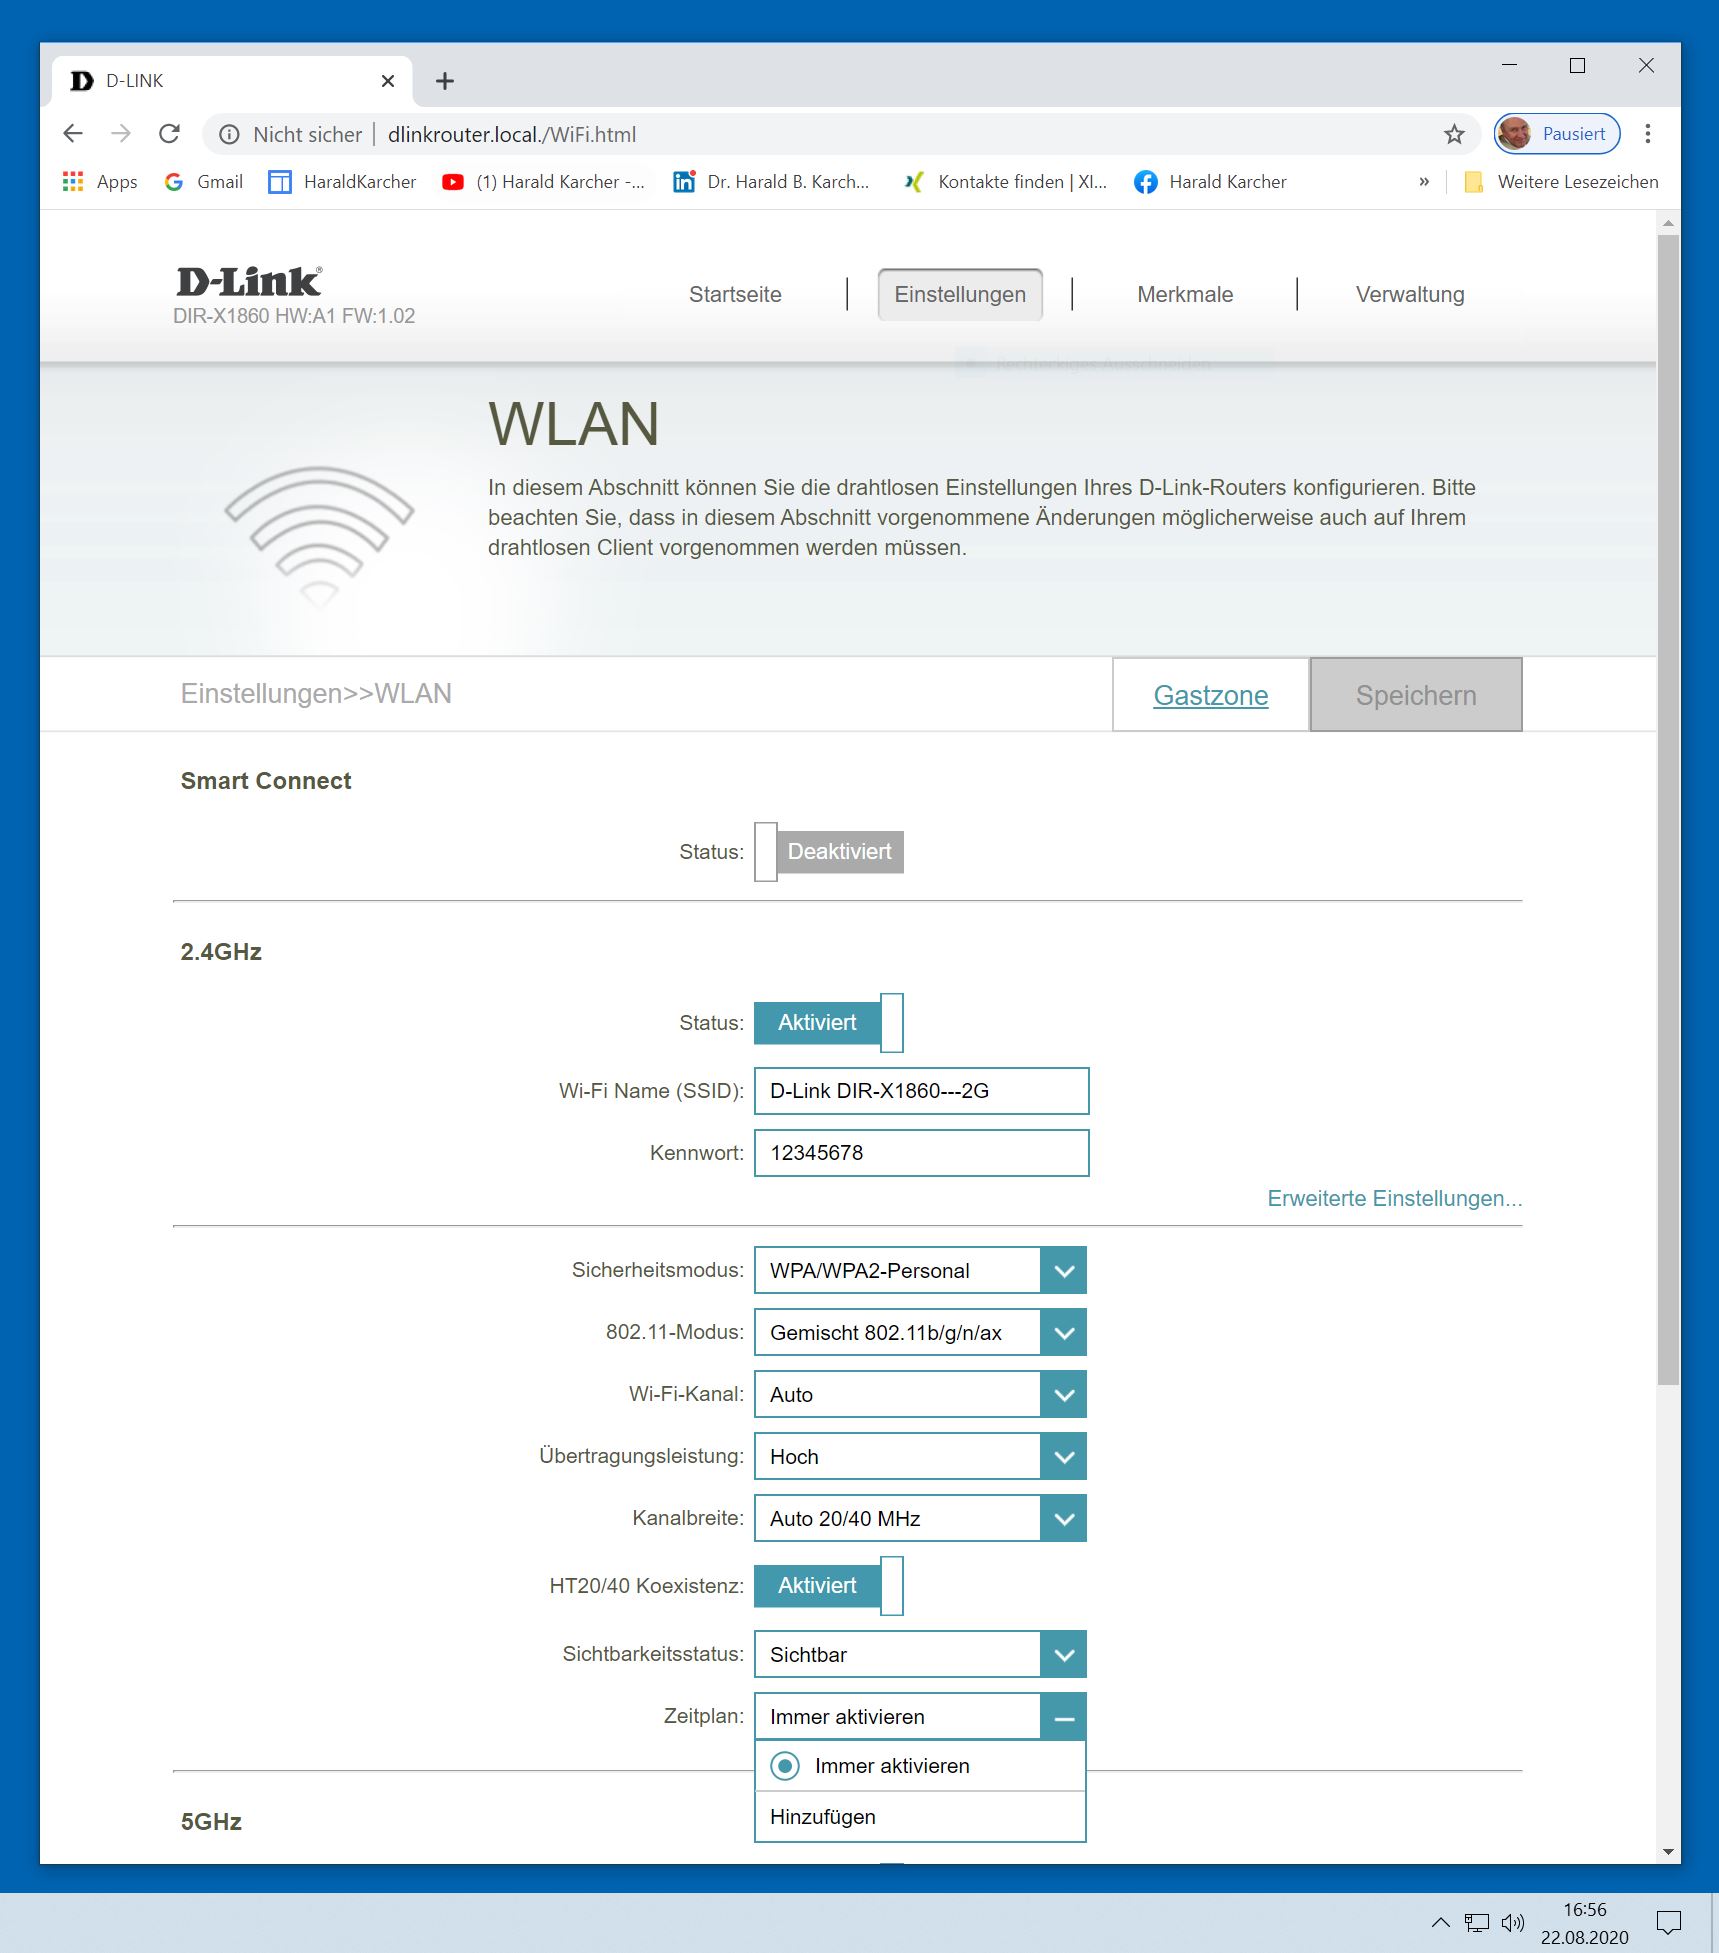Click the page vertical scrollbar thumb

[1668, 809]
